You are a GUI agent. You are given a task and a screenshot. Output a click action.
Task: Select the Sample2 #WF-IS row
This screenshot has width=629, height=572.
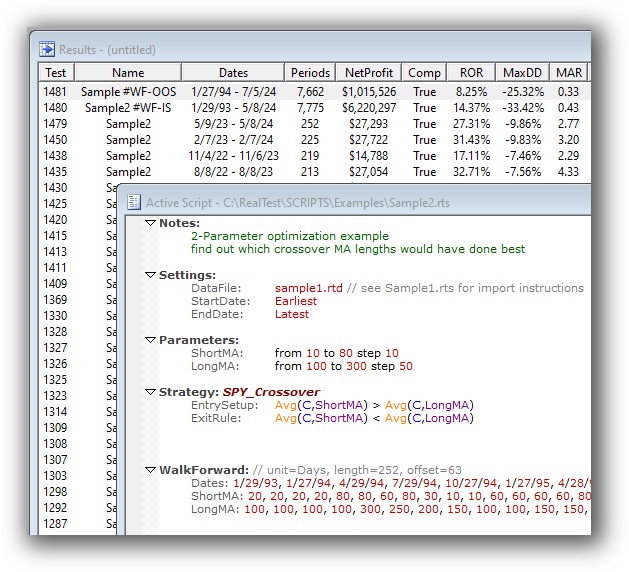(x=128, y=107)
